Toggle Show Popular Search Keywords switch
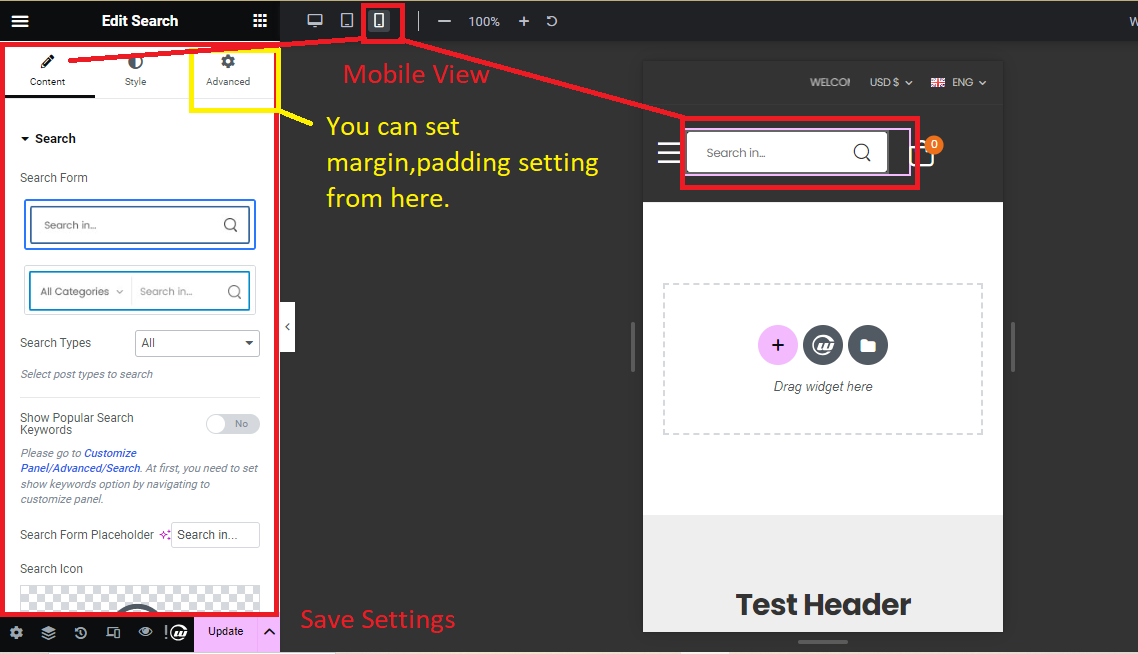The width and height of the screenshot is (1138, 654). point(232,424)
